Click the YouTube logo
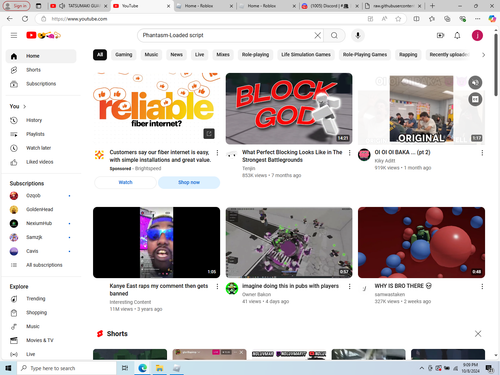 pos(43,35)
